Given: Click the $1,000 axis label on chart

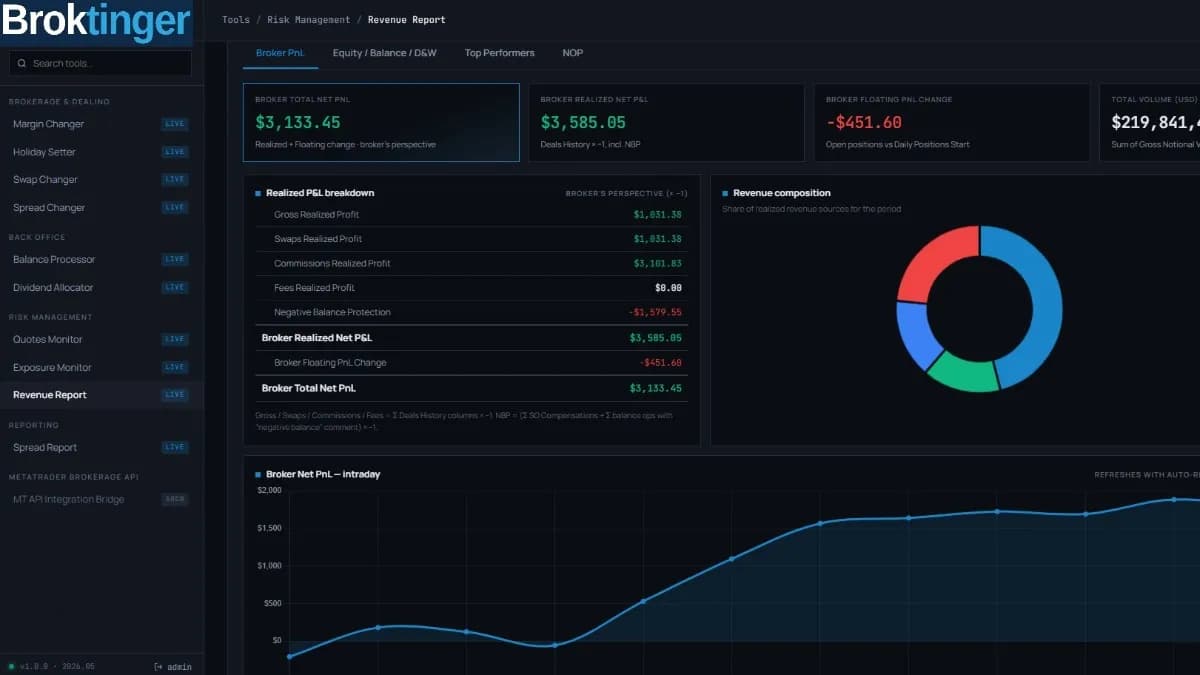Looking at the screenshot, I should point(269,565).
